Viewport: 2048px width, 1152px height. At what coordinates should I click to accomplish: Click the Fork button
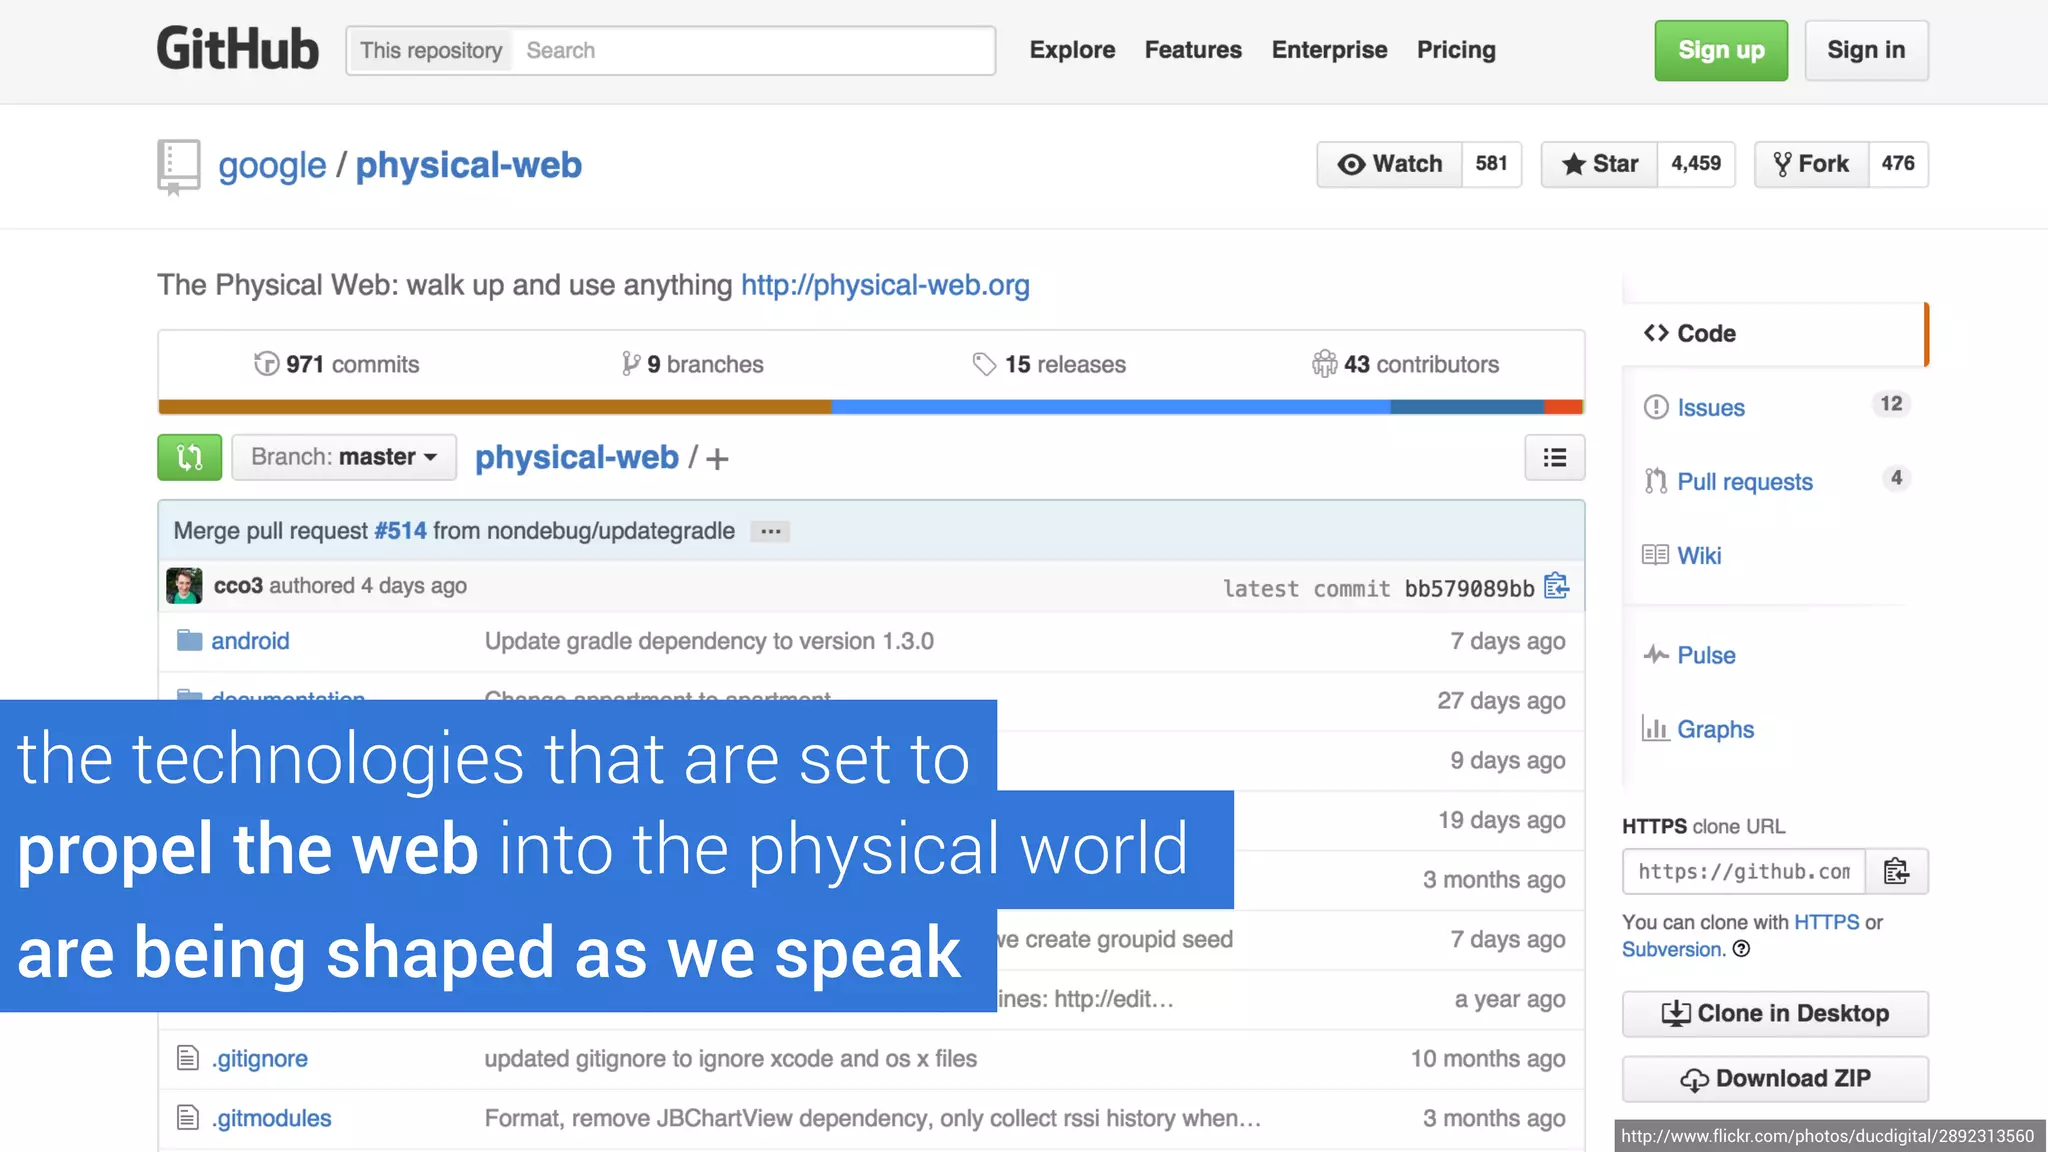[1811, 164]
